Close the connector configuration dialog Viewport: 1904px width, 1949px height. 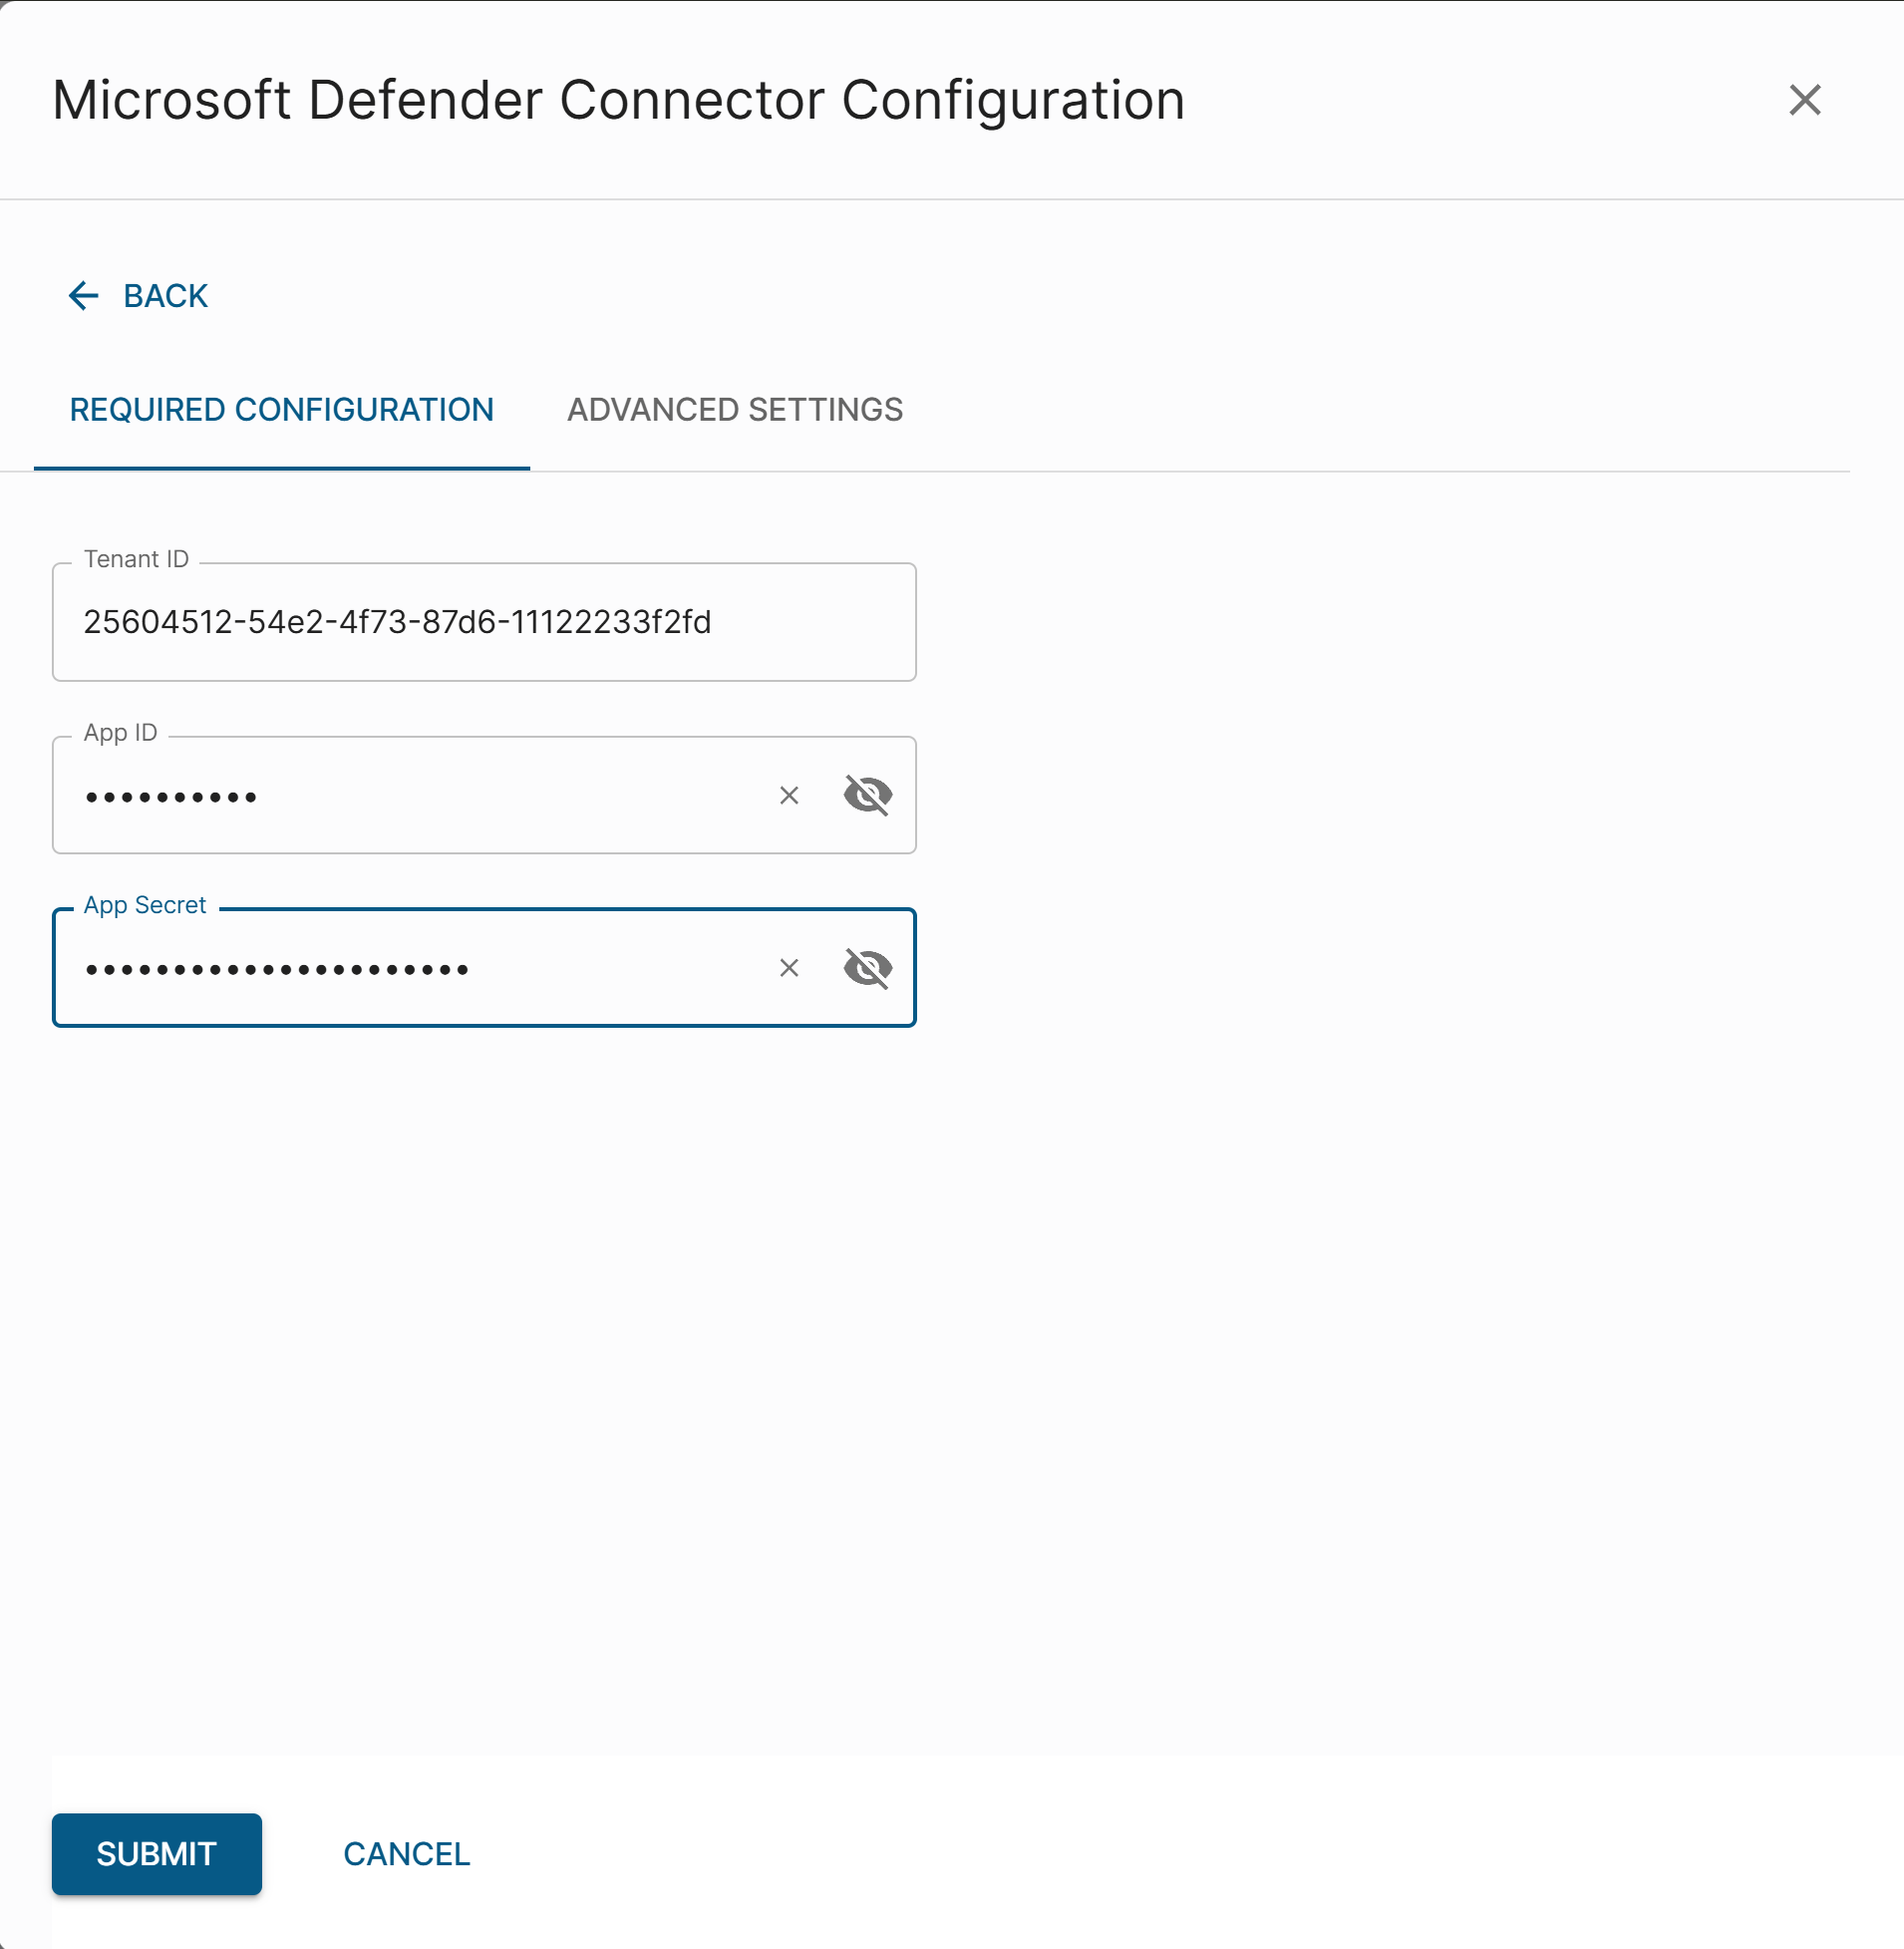[x=1804, y=100]
